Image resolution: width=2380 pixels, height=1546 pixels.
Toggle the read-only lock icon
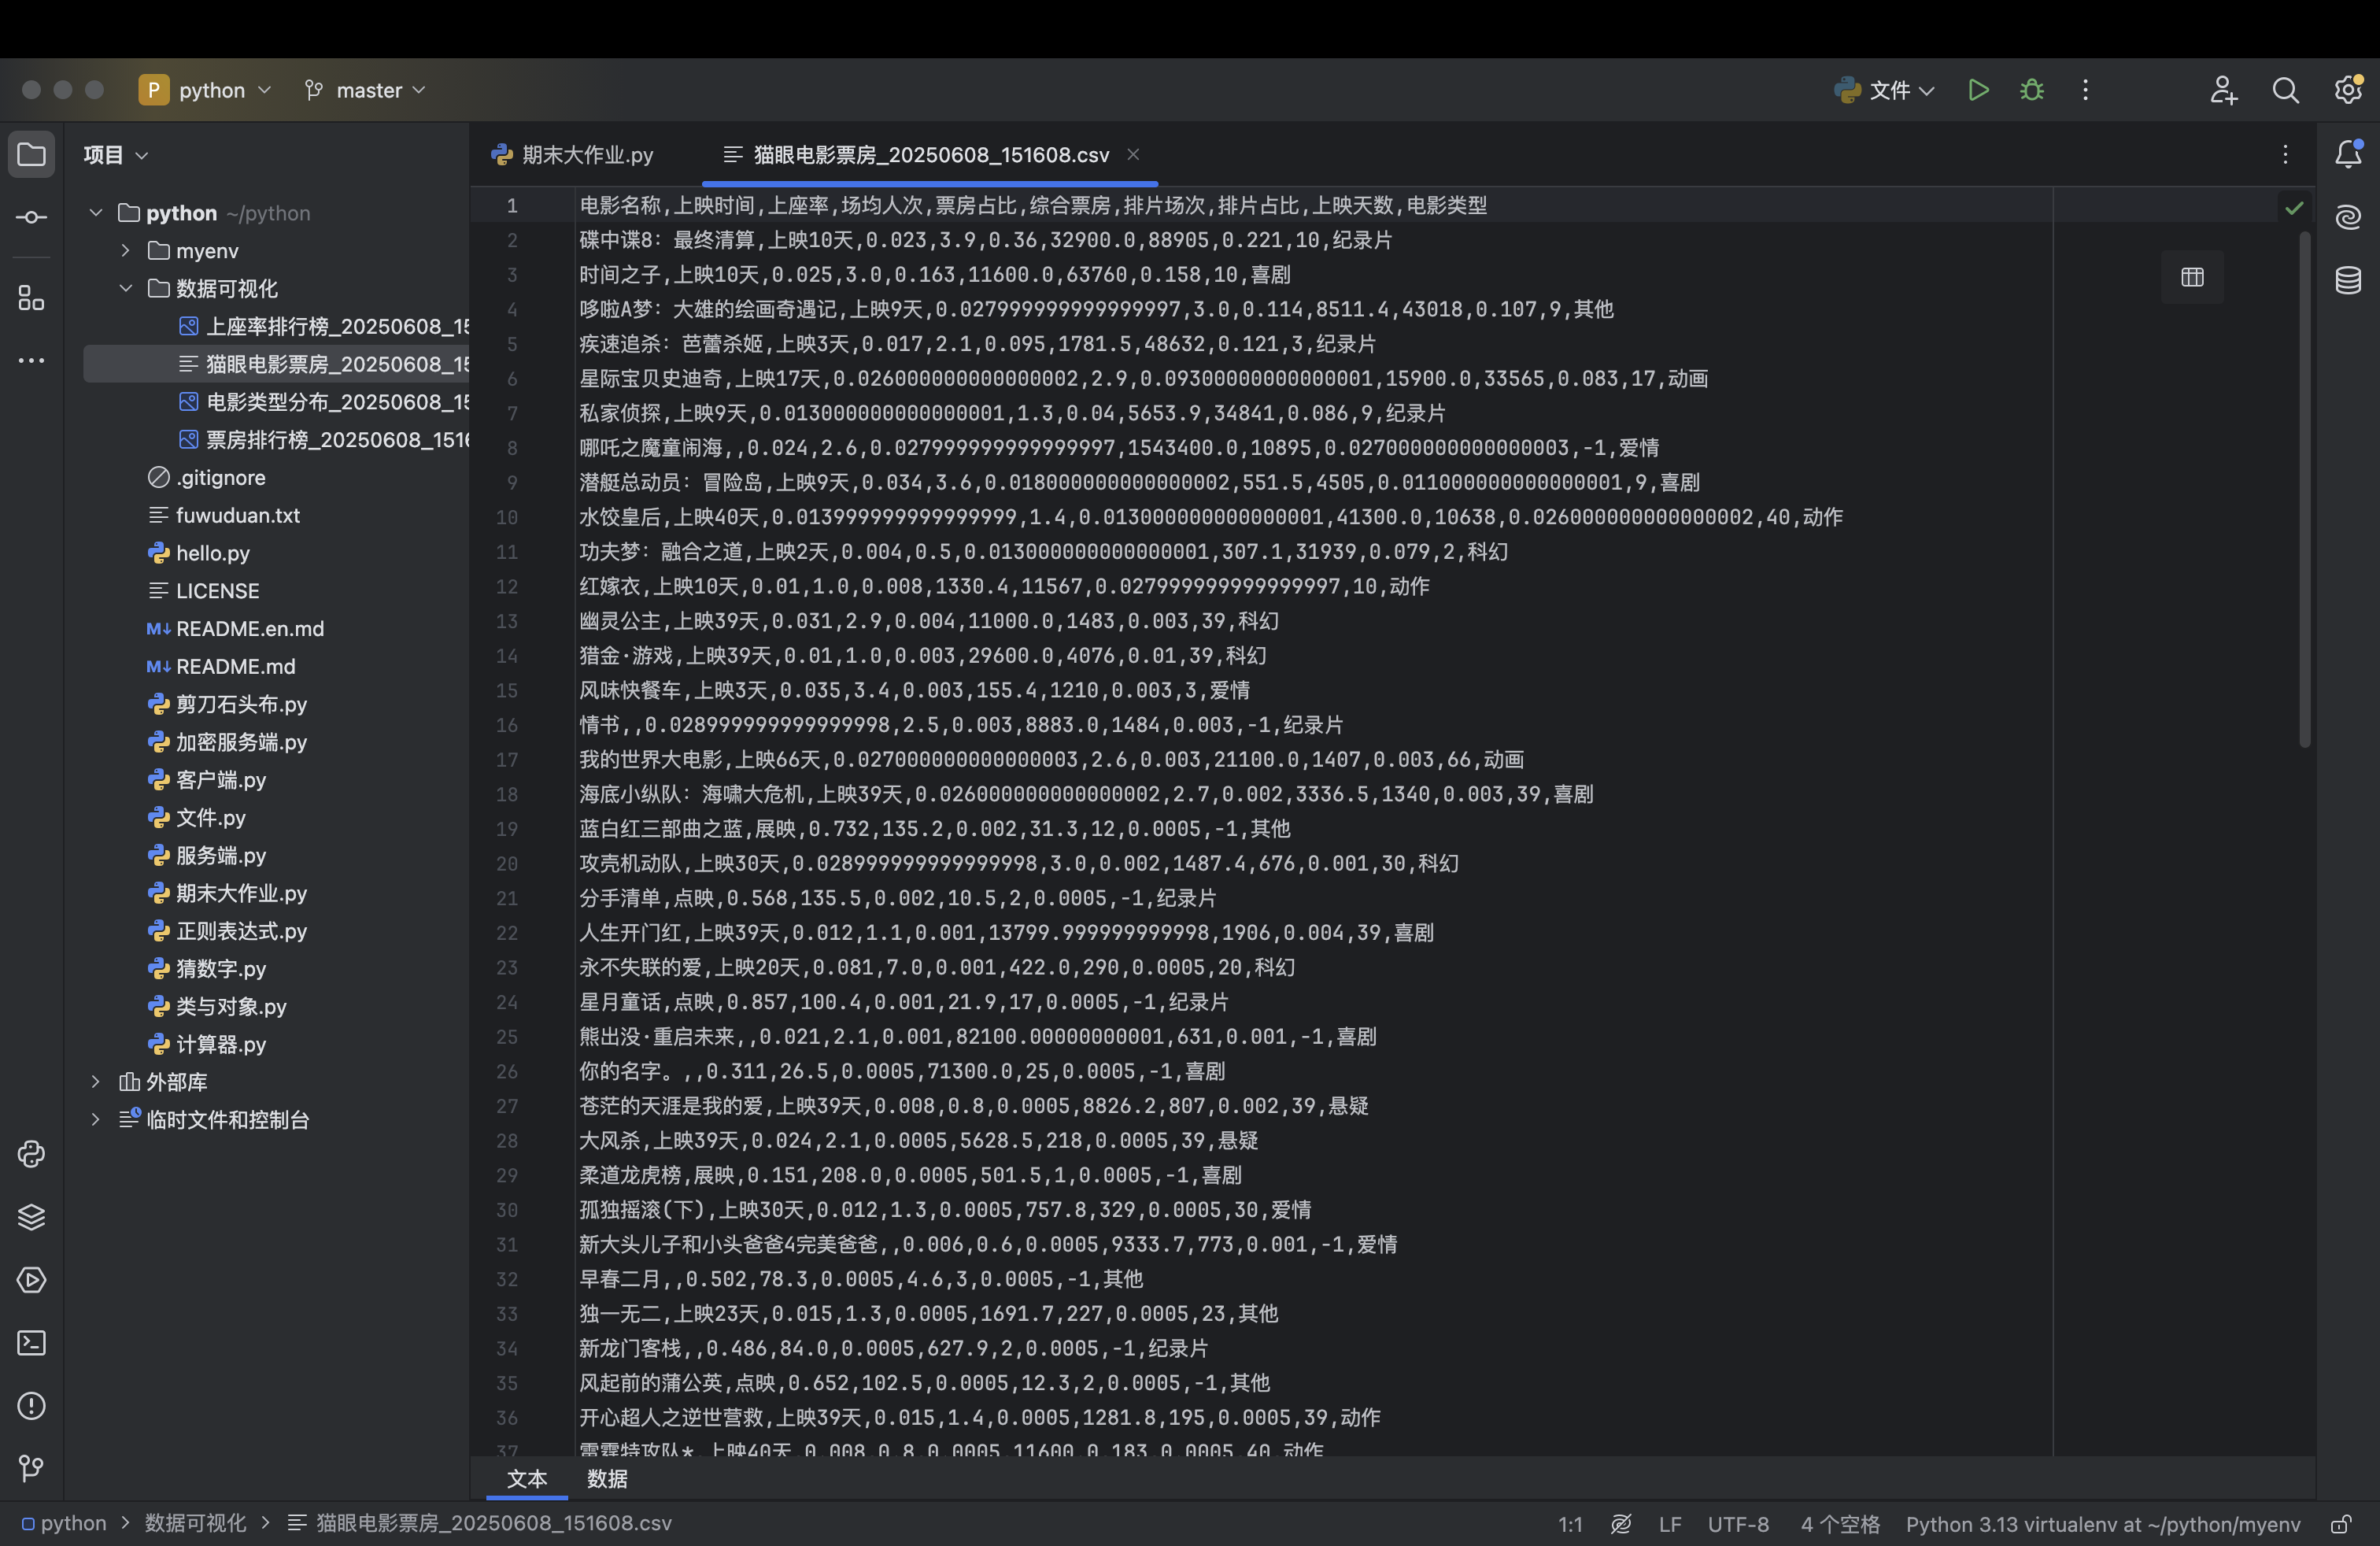pyautogui.click(x=2340, y=1524)
